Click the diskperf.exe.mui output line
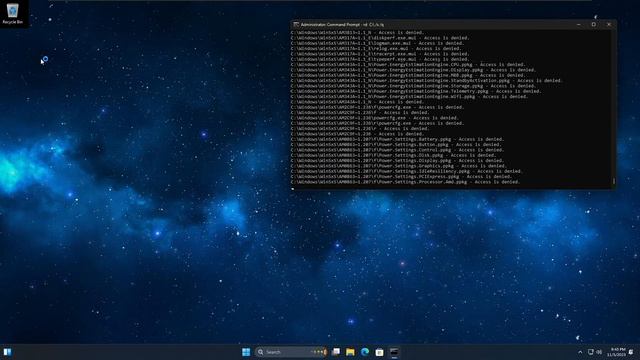Viewport: 640px width, 360px height. [380, 38]
